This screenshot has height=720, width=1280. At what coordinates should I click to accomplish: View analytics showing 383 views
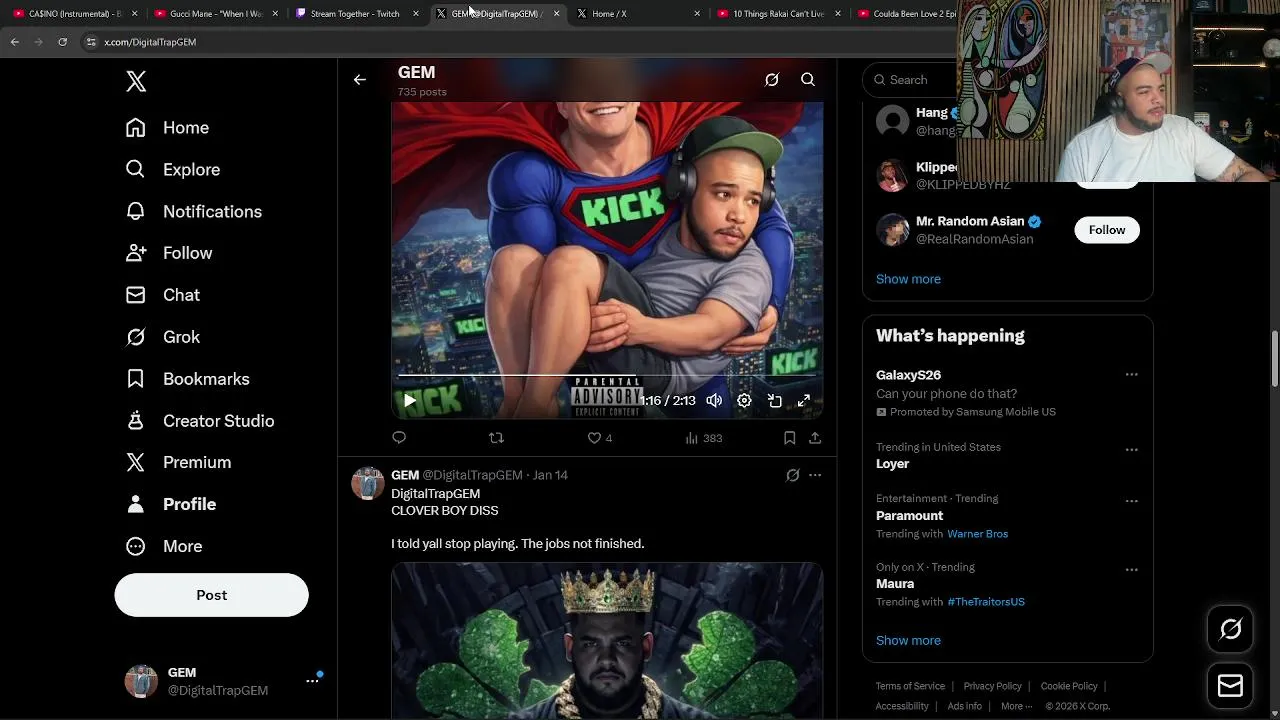point(704,438)
